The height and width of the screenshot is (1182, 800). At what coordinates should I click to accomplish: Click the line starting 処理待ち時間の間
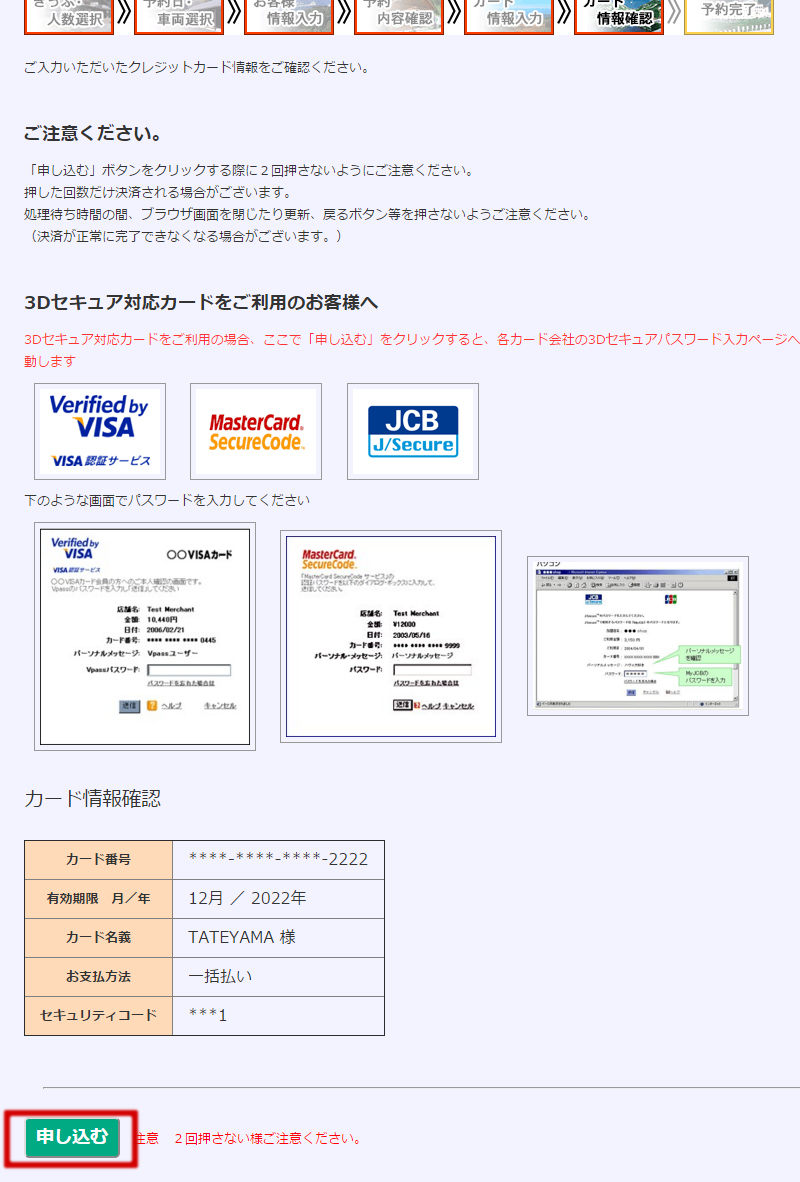coord(309,214)
